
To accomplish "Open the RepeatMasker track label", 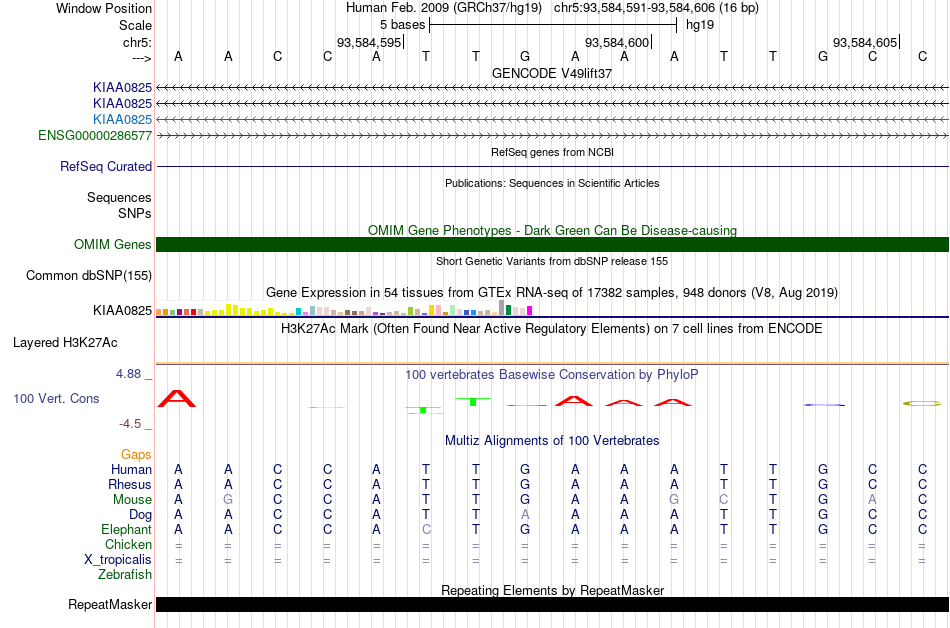I will 110,604.
